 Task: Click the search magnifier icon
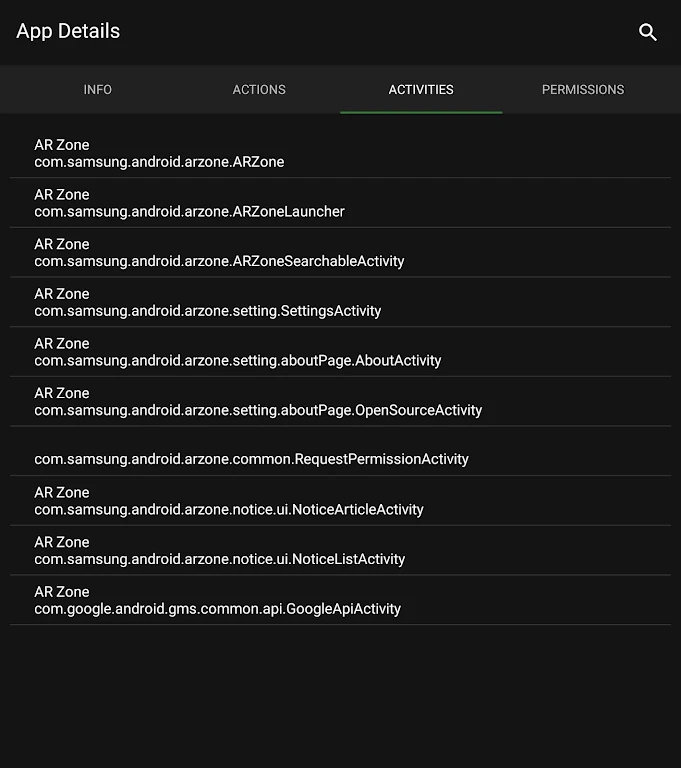point(648,32)
